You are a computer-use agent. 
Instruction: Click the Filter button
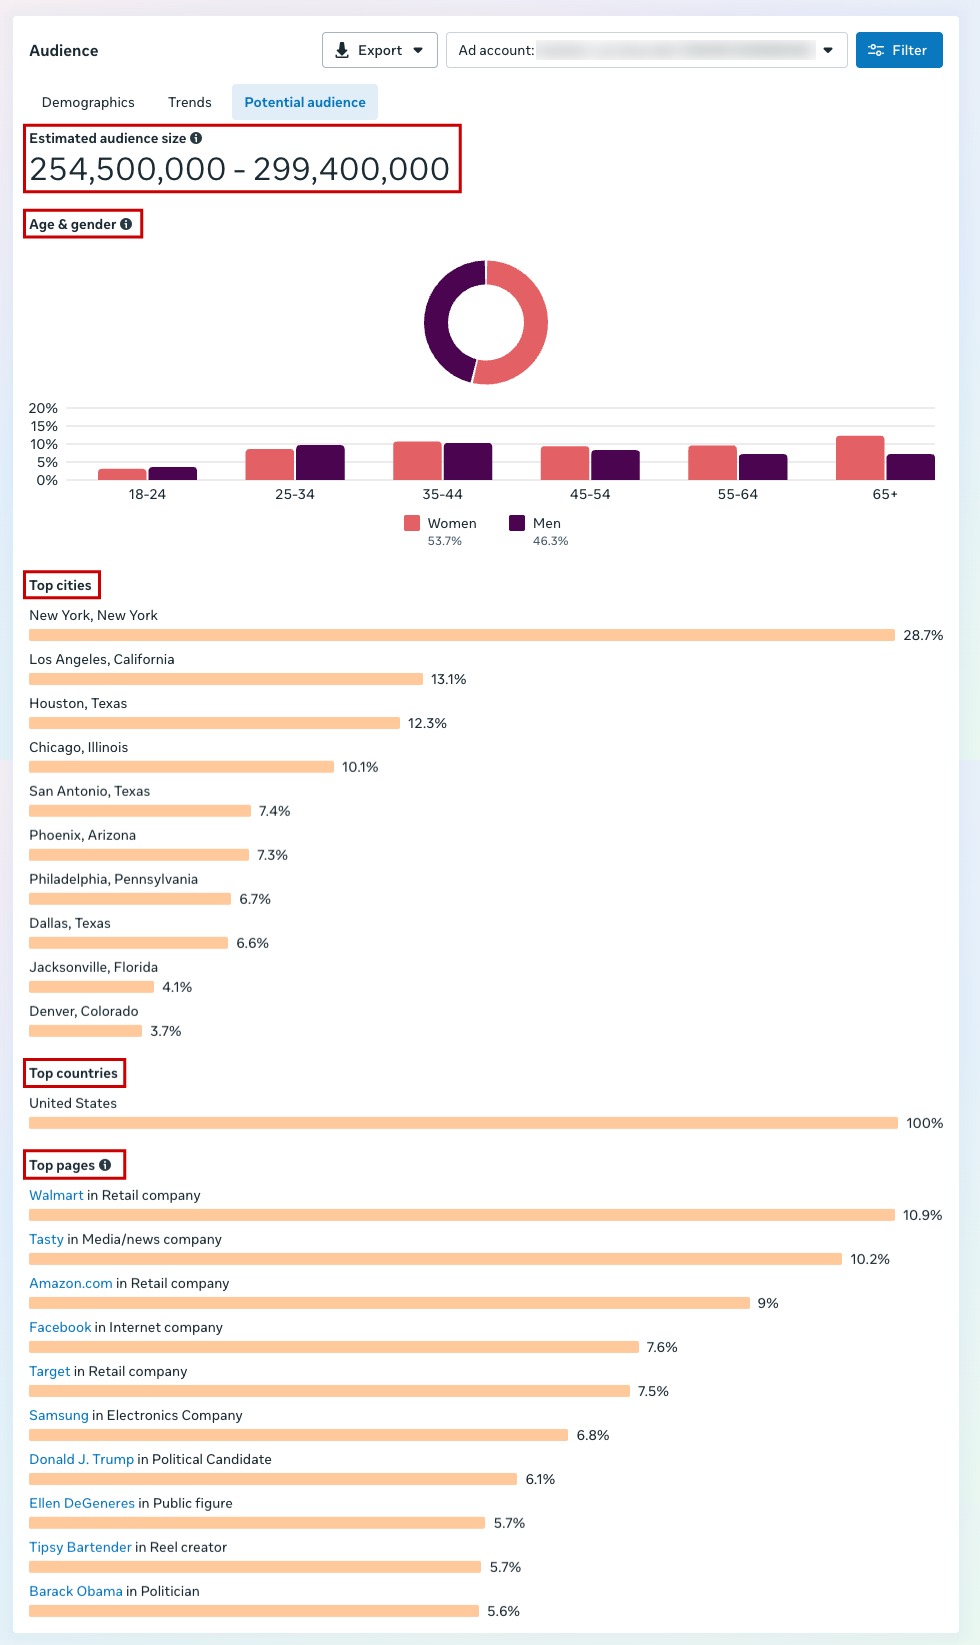tap(899, 50)
